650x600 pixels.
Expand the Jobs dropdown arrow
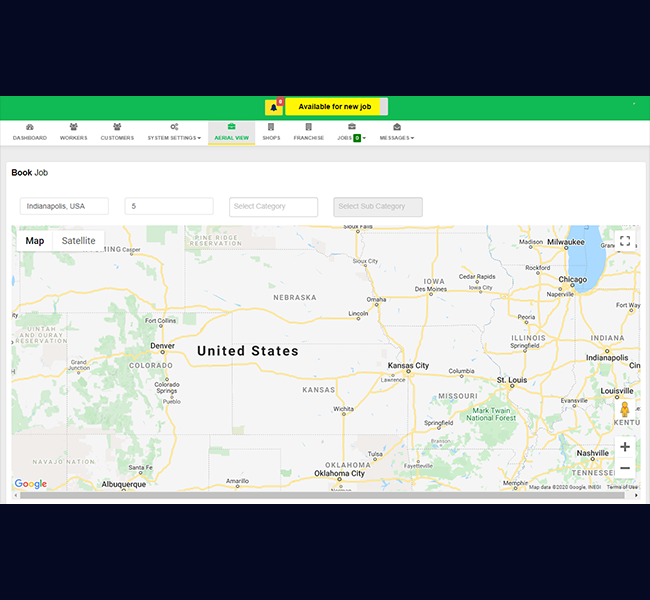pos(364,138)
